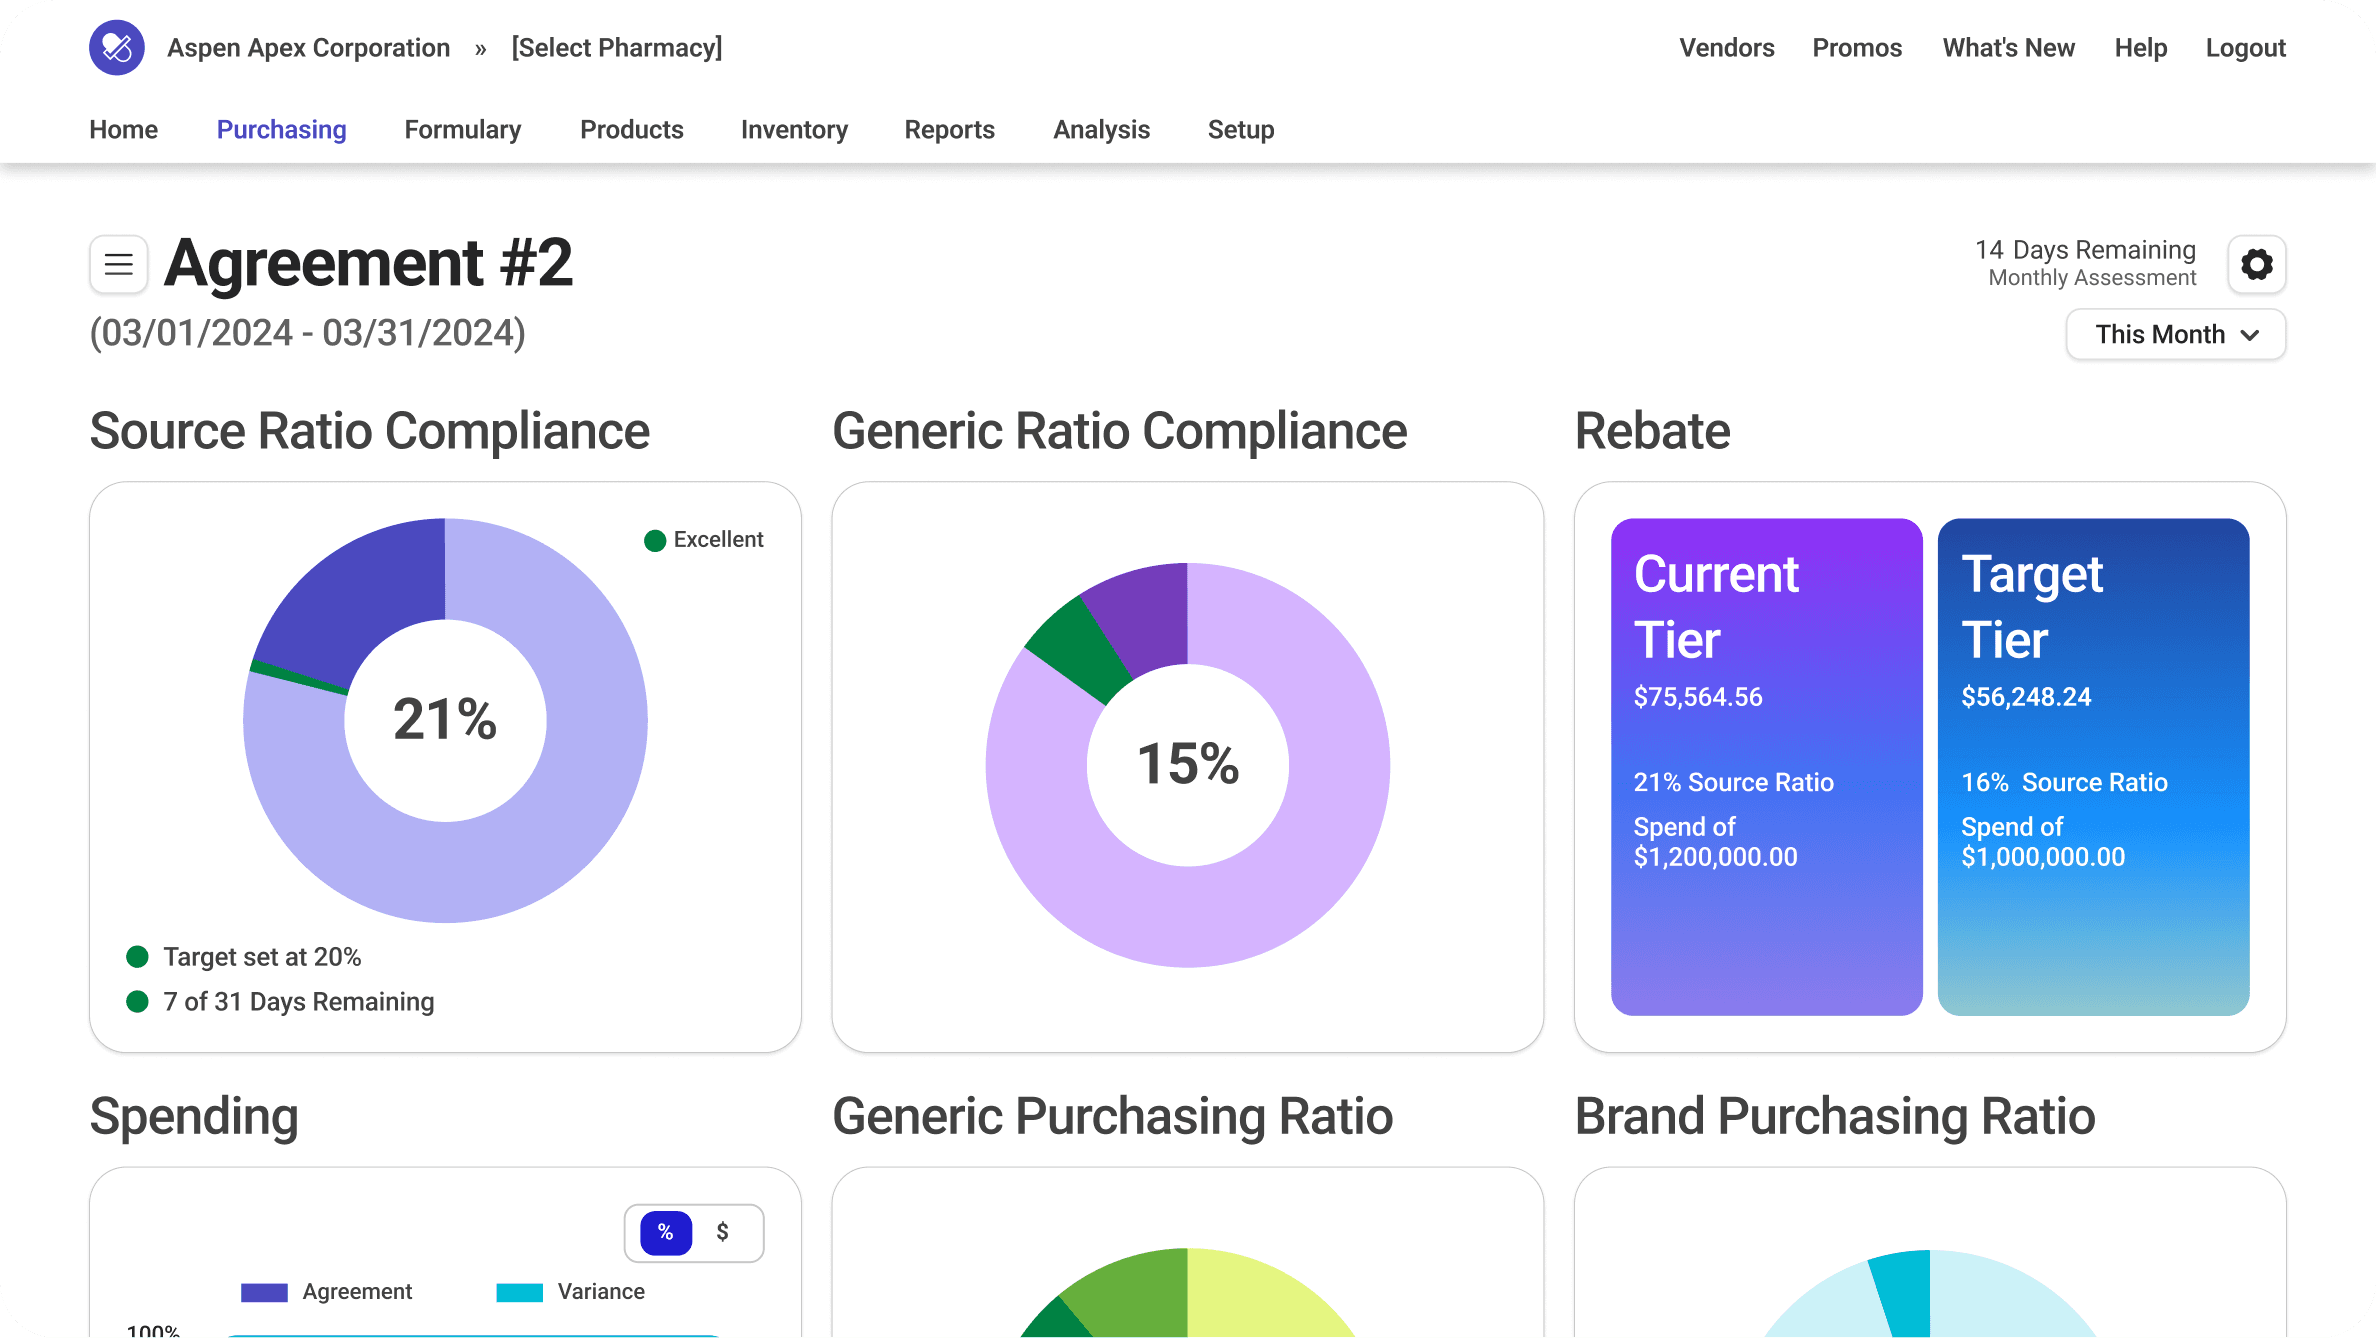Open the hamburger menu beside Agreement #2
This screenshot has height=1338, width=2376.
[x=119, y=265]
